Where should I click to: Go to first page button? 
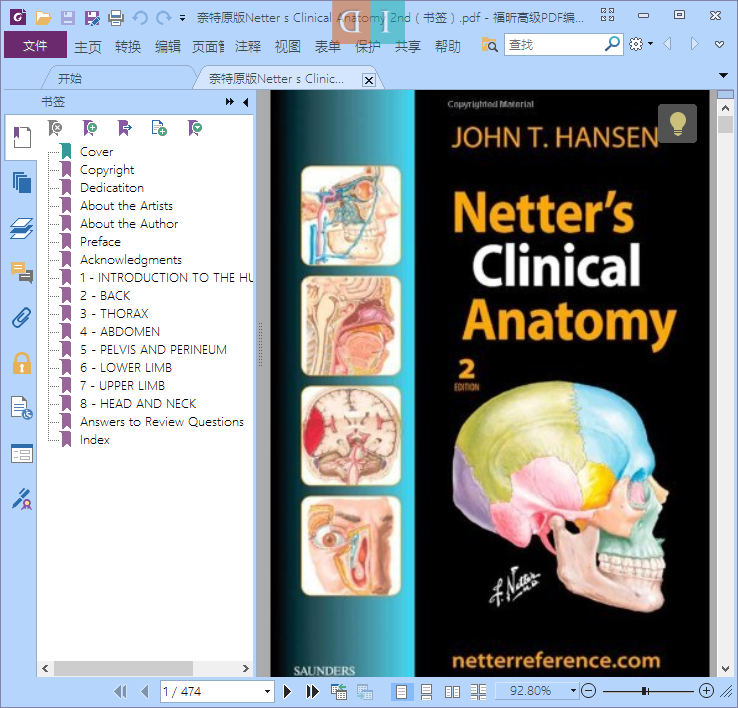(x=120, y=691)
